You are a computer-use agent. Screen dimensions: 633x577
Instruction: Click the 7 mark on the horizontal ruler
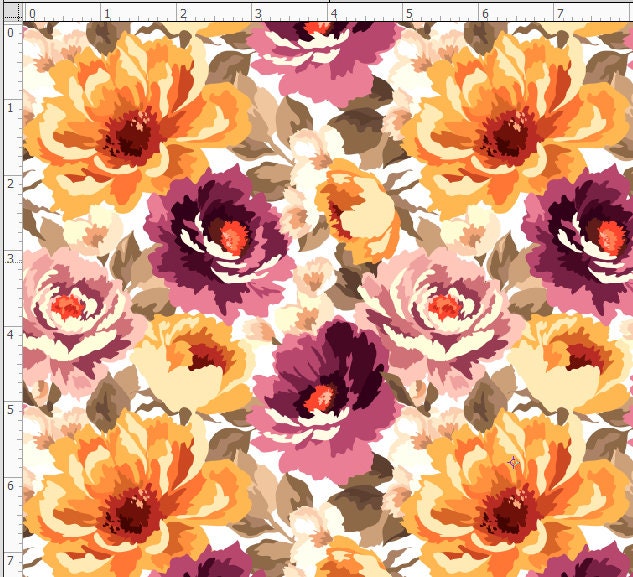click(x=560, y=14)
